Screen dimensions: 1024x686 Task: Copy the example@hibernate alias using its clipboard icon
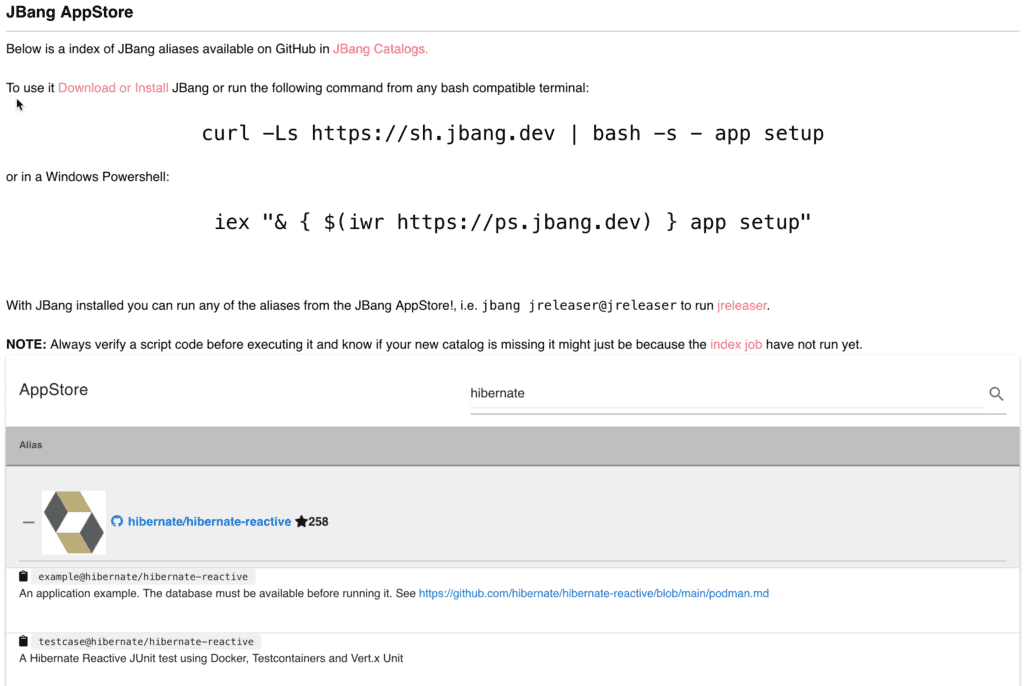pos(22,575)
